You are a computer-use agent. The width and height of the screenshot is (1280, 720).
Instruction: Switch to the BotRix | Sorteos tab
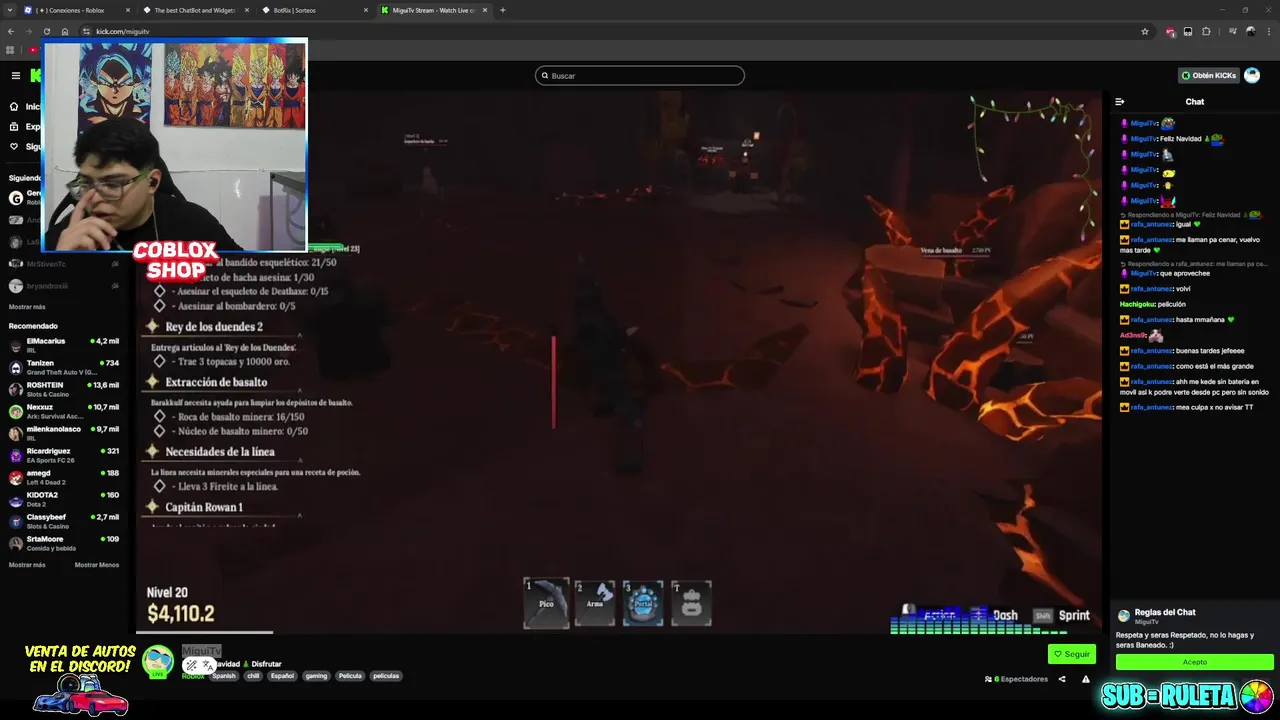[313, 10]
